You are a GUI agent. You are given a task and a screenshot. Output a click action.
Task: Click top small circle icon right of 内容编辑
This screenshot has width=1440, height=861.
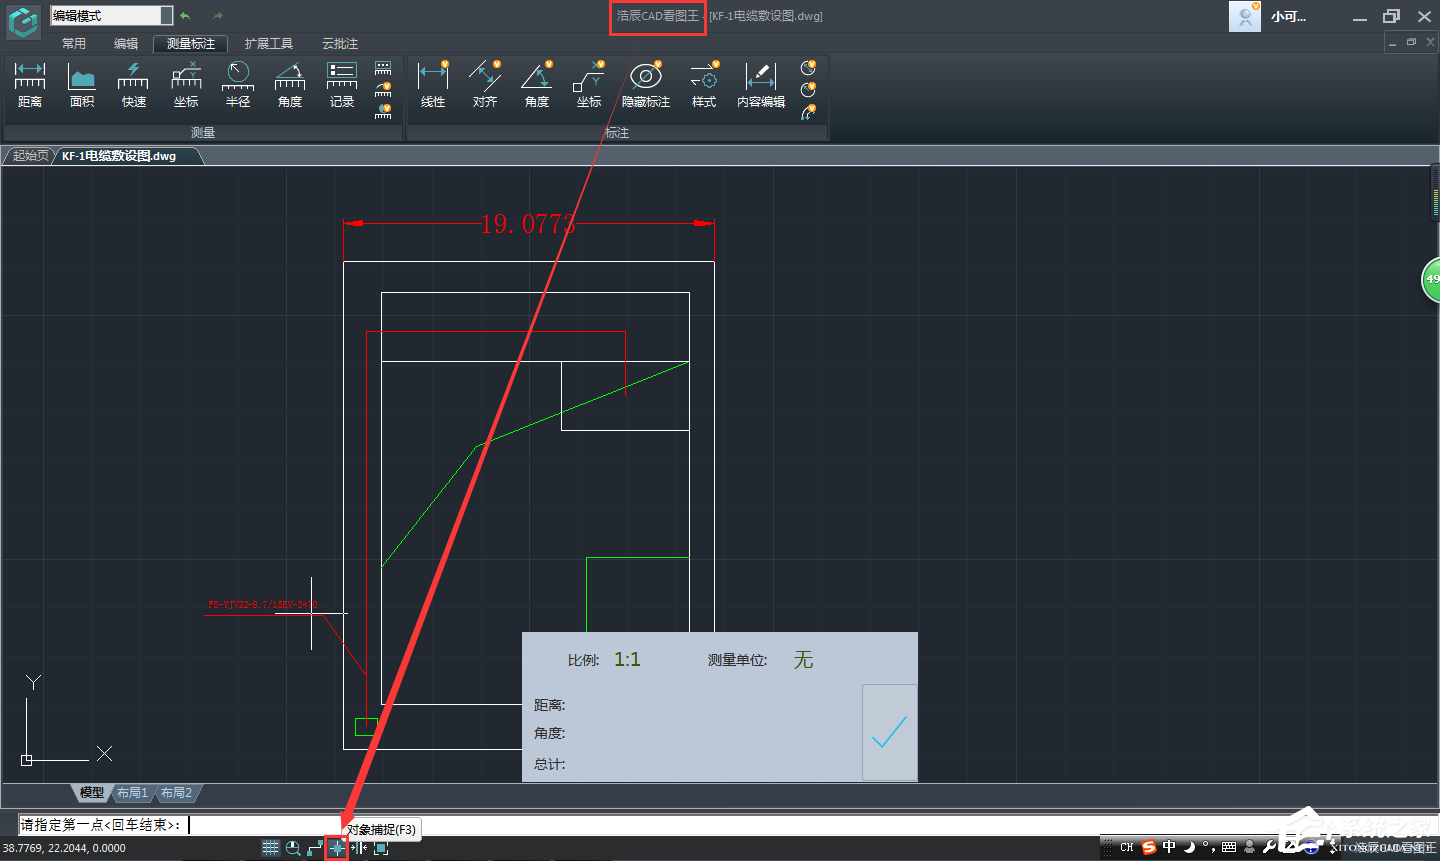click(x=808, y=68)
